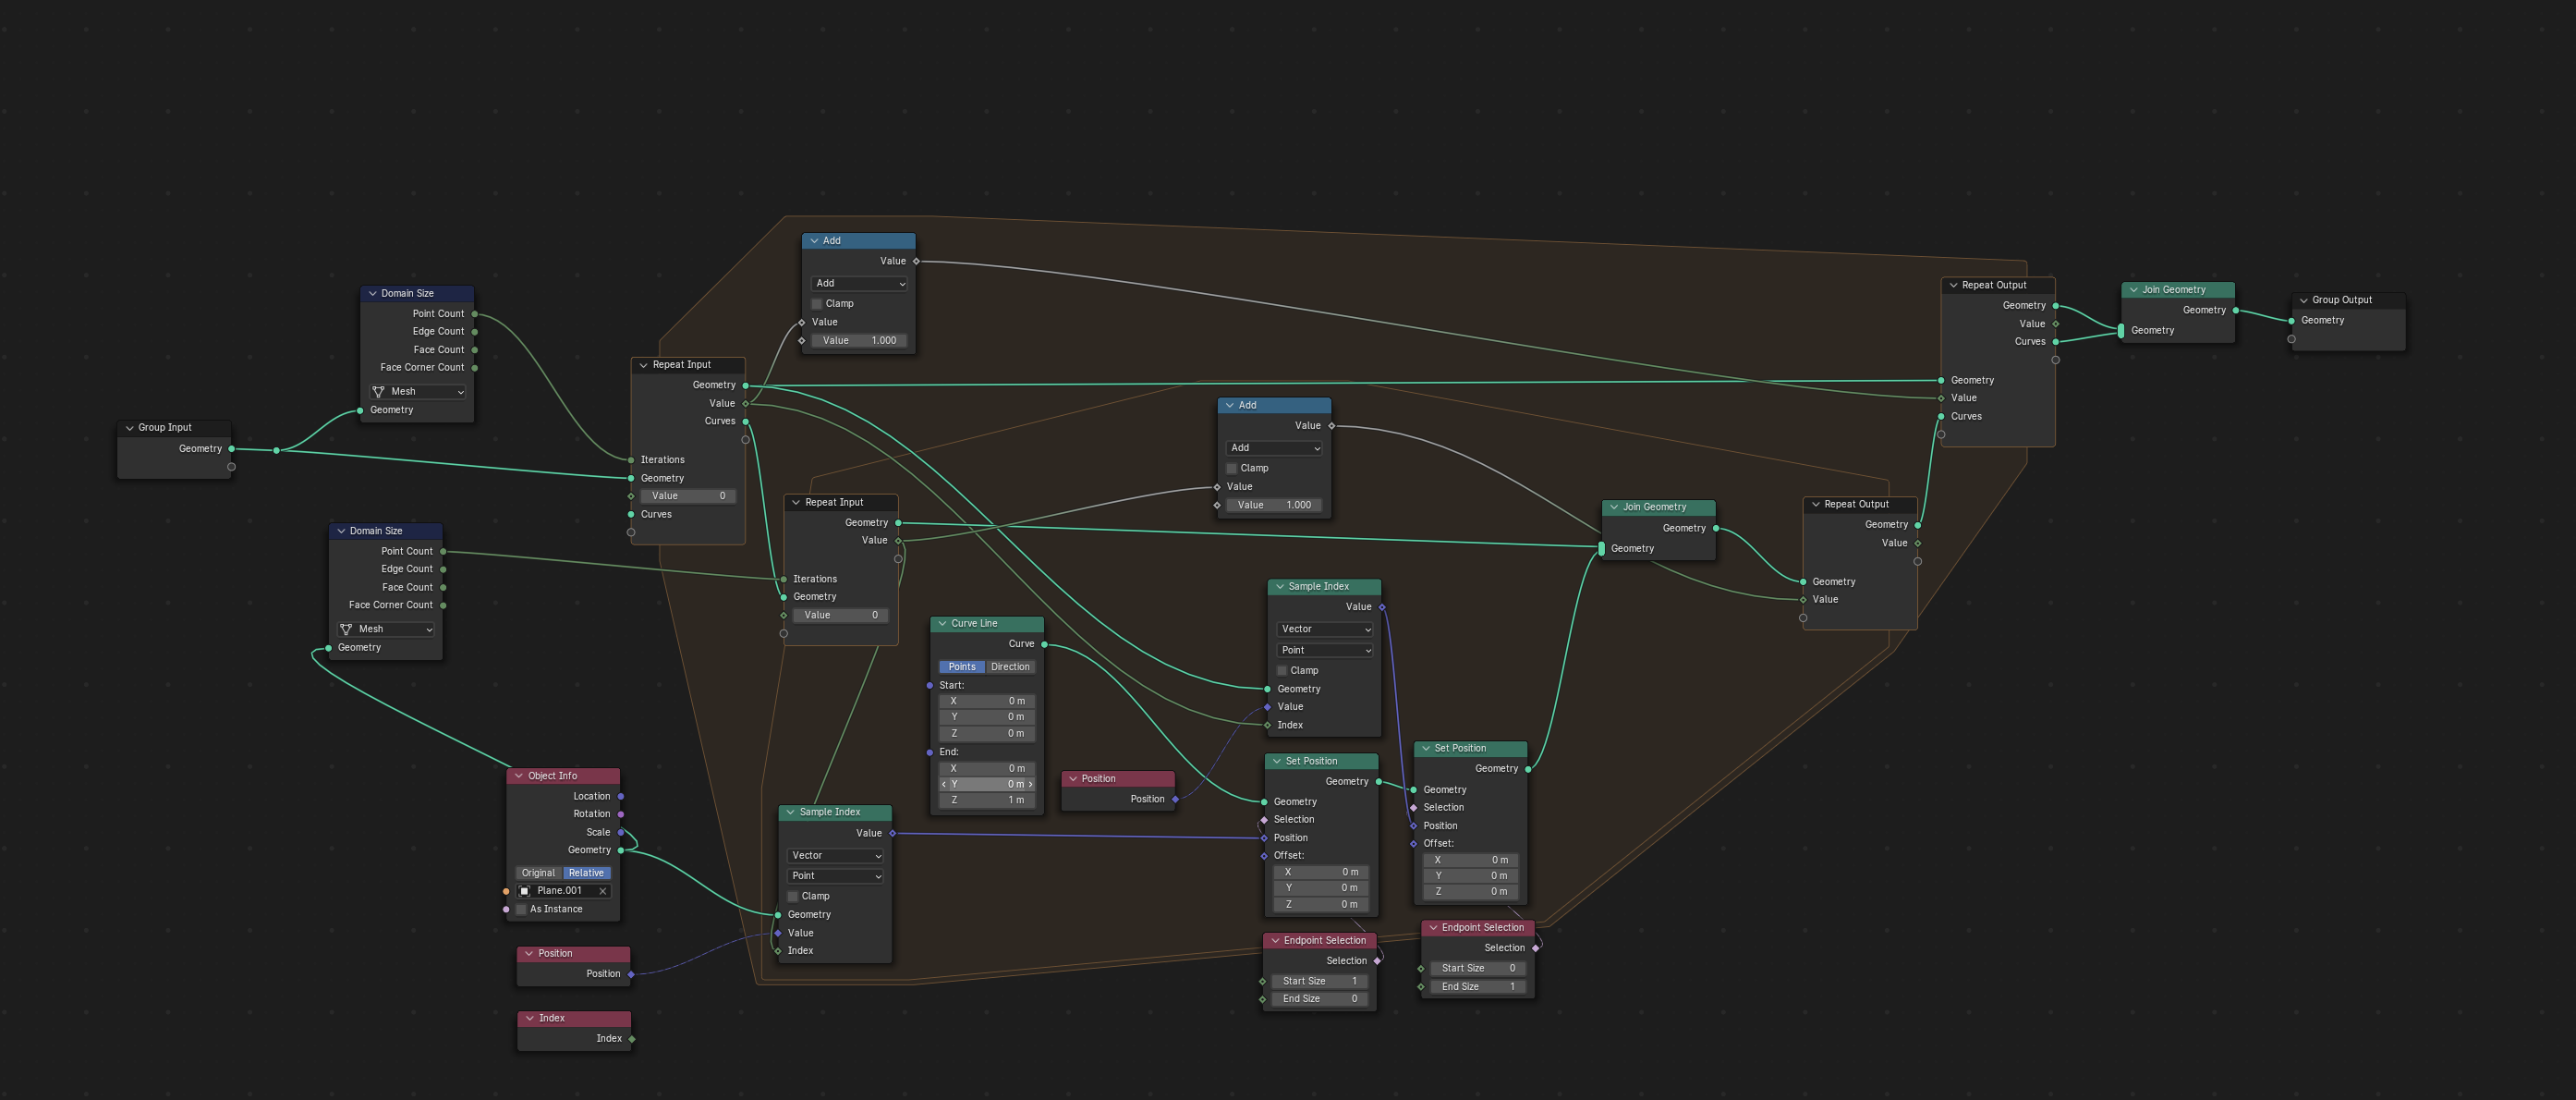Click the object icon beside Plane.001
2576x1100 pixels.
coord(525,891)
